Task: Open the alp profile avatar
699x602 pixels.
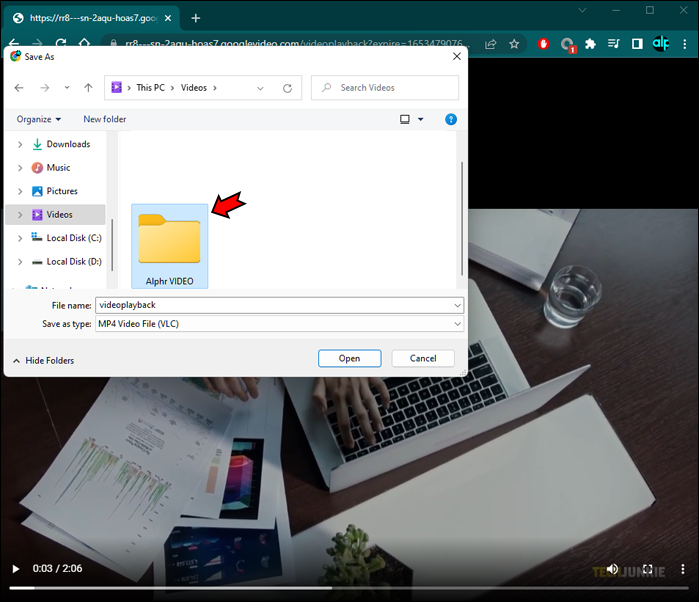Action: click(x=661, y=44)
